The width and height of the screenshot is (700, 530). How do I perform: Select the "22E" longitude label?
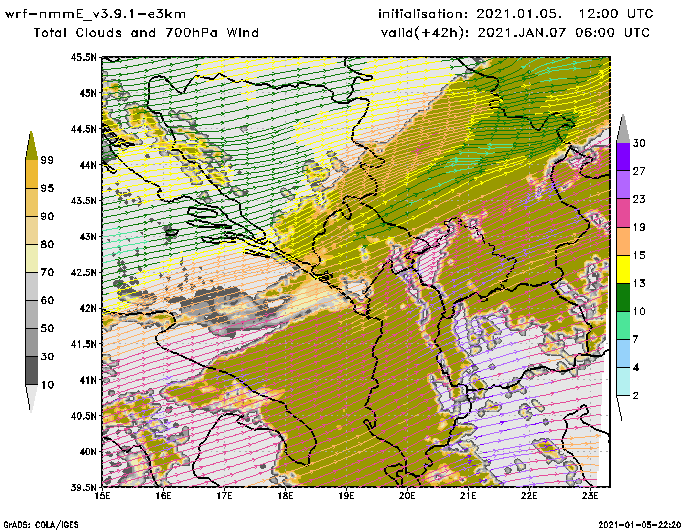point(529,496)
